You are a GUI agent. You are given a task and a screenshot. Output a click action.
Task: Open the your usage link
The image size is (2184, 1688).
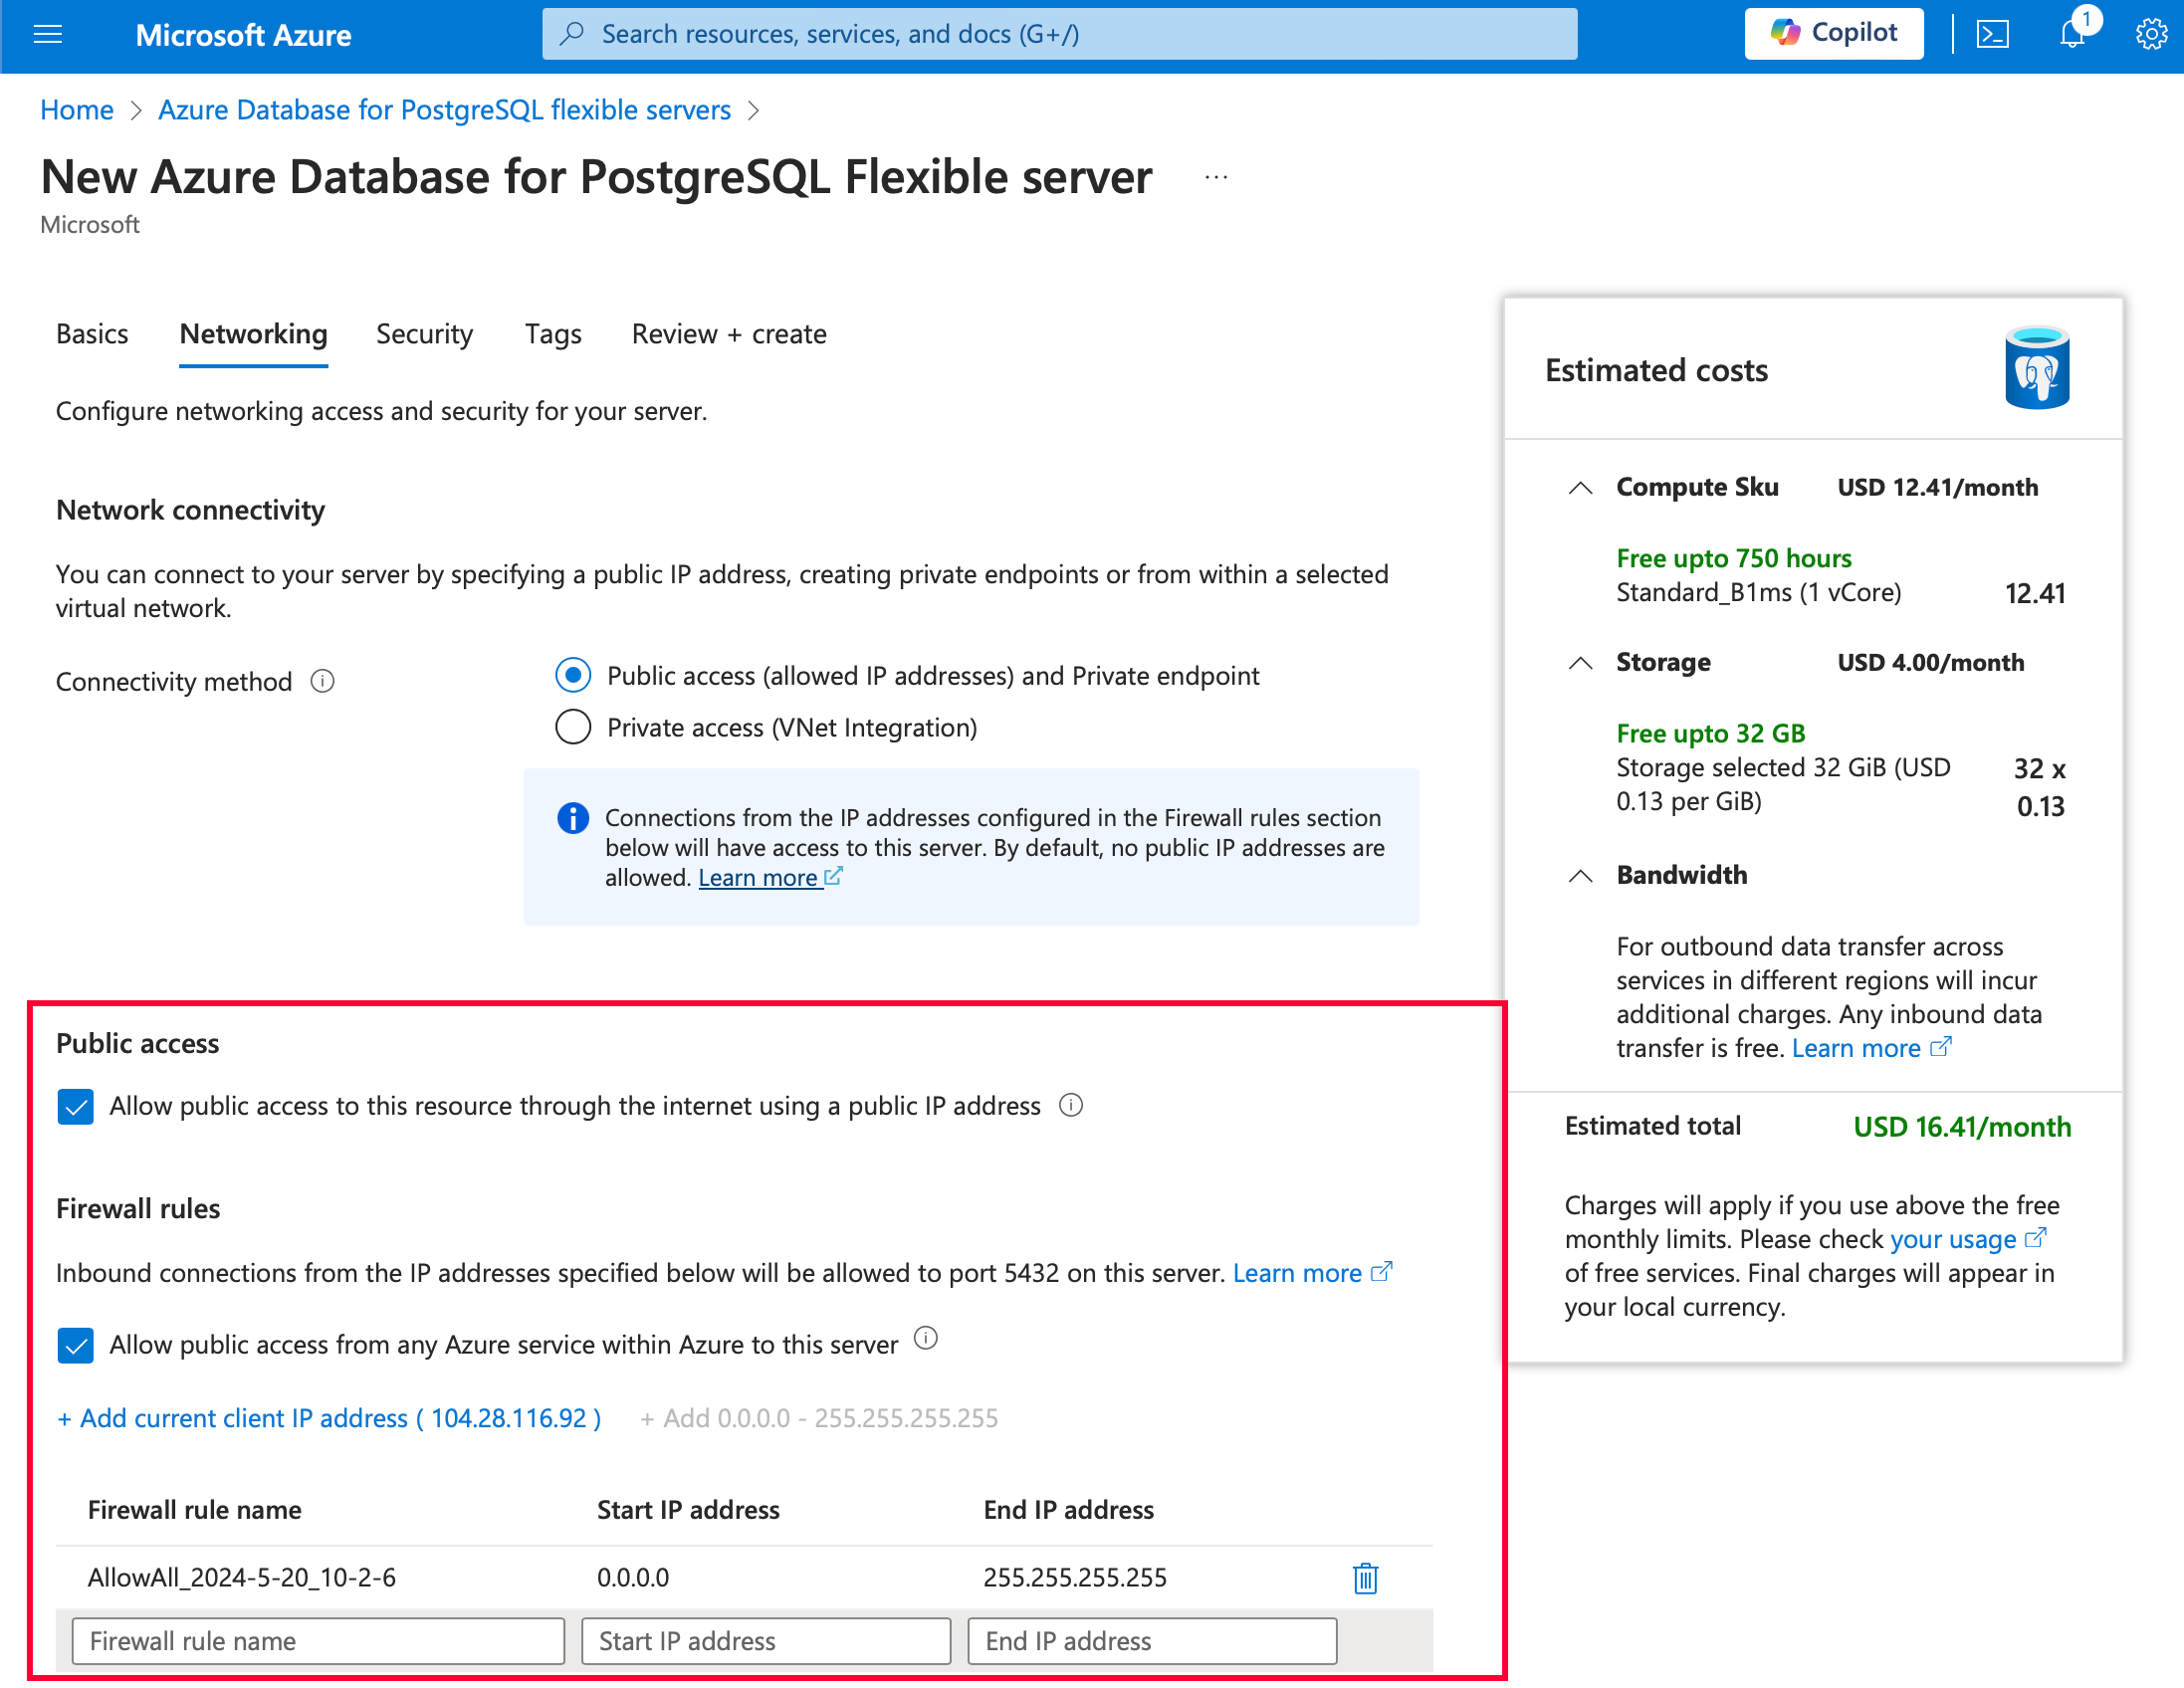(x=1953, y=1239)
